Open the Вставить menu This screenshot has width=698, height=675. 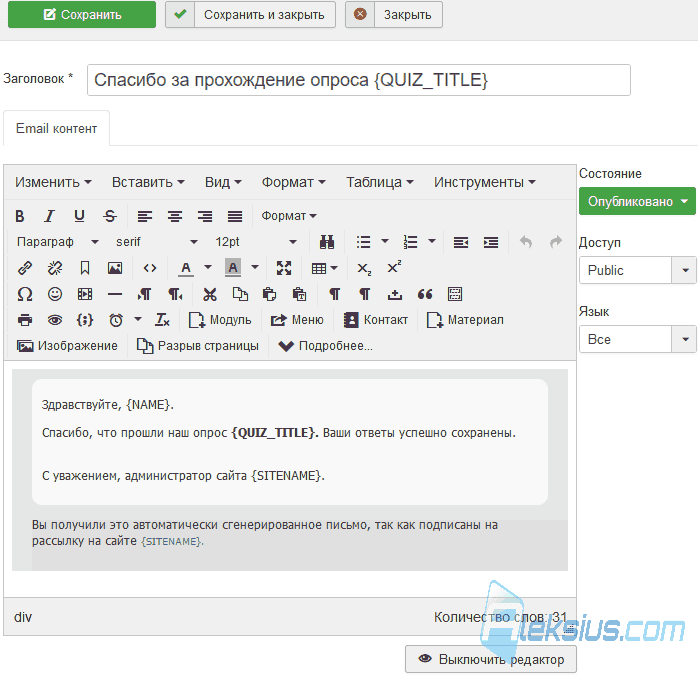pyautogui.click(x=148, y=182)
